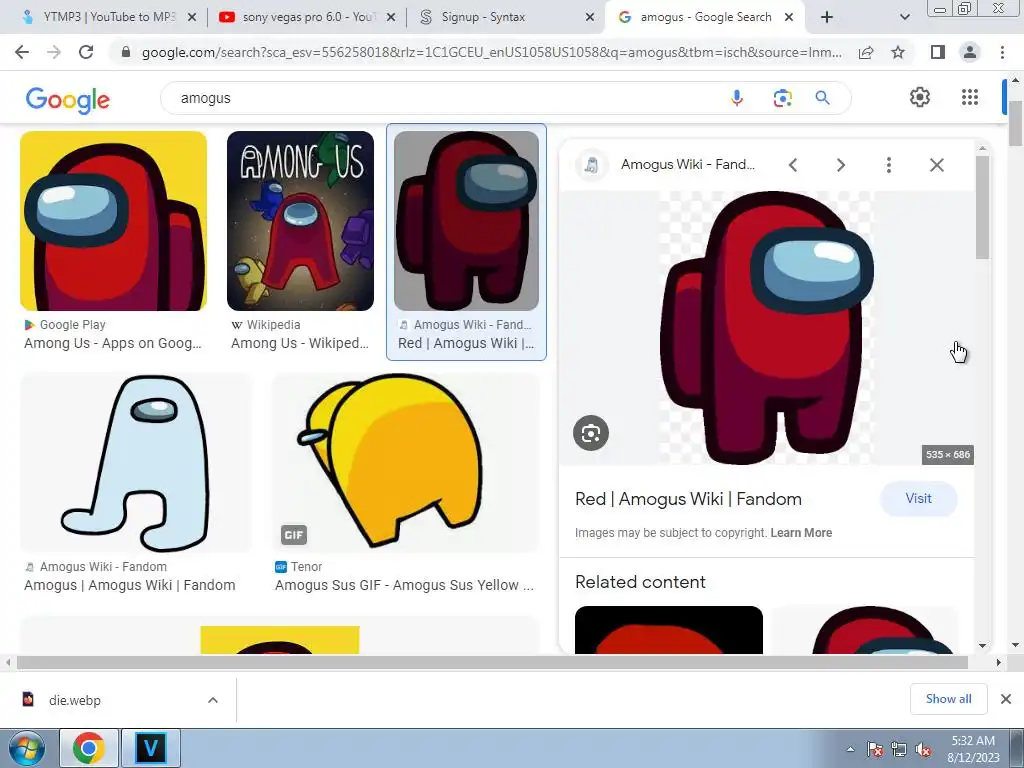
Task: Close the YTMP3 tab
Action: point(192,18)
